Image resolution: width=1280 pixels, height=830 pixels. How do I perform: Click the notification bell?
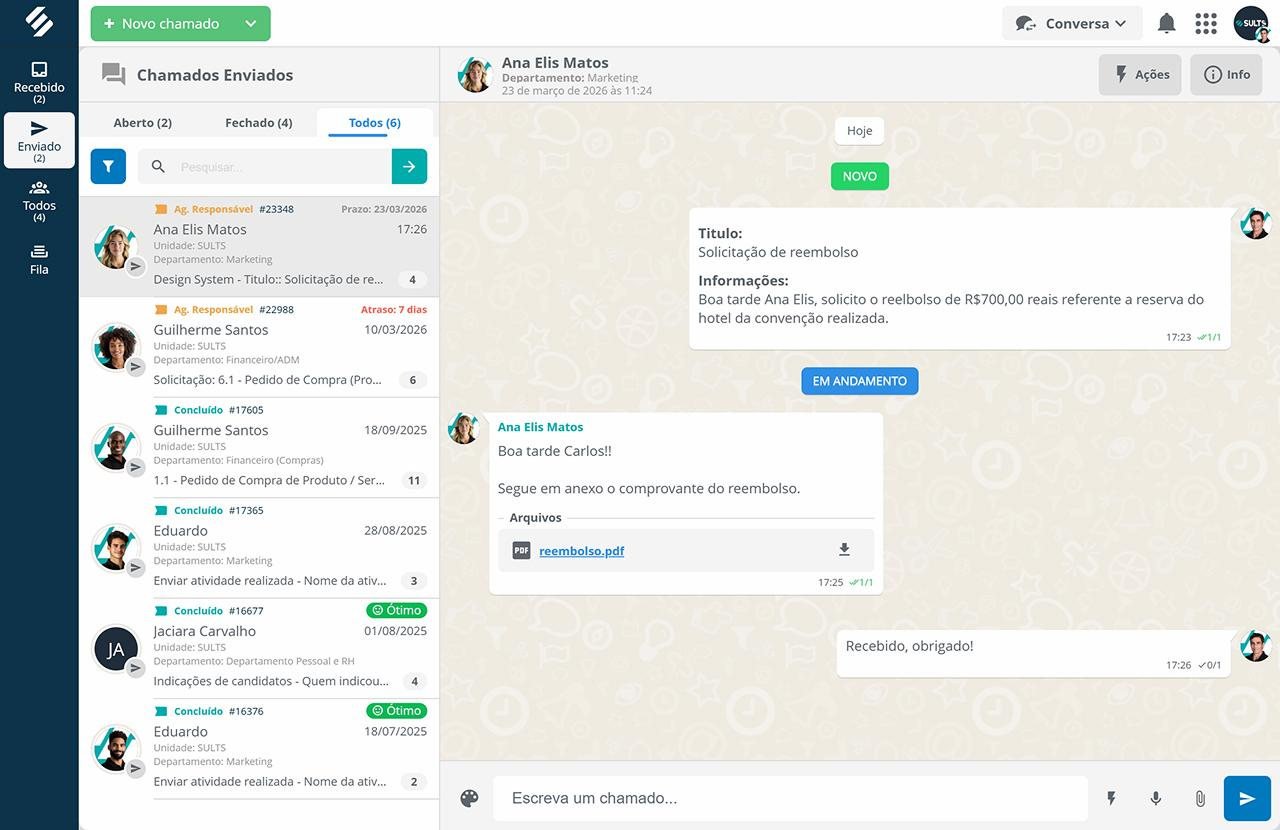[1166, 22]
